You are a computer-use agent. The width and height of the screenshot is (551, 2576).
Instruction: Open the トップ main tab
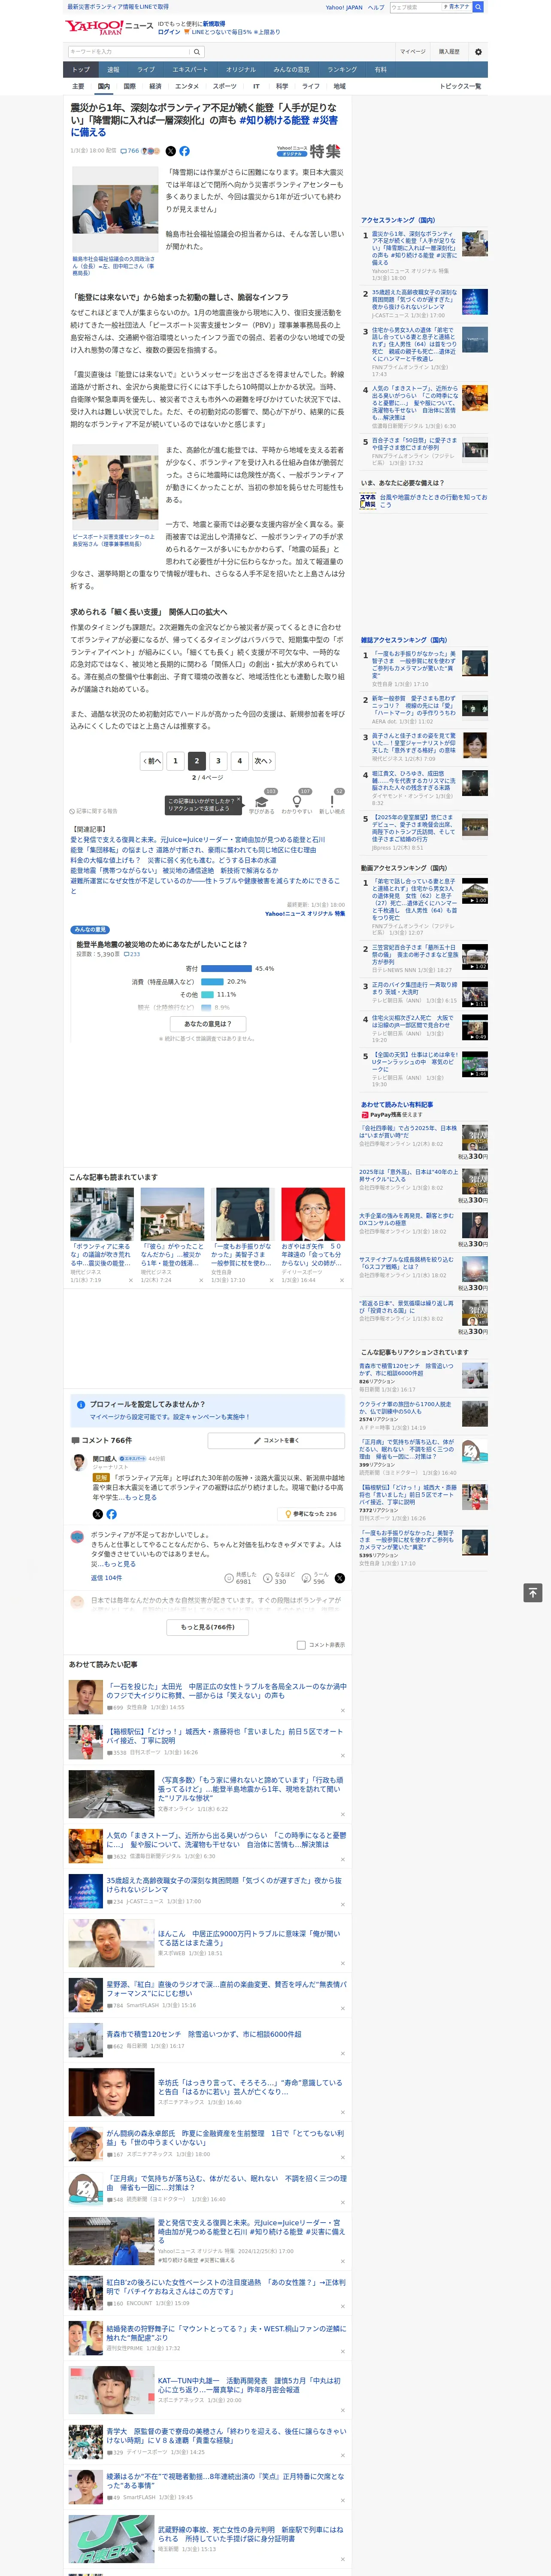point(81,70)
